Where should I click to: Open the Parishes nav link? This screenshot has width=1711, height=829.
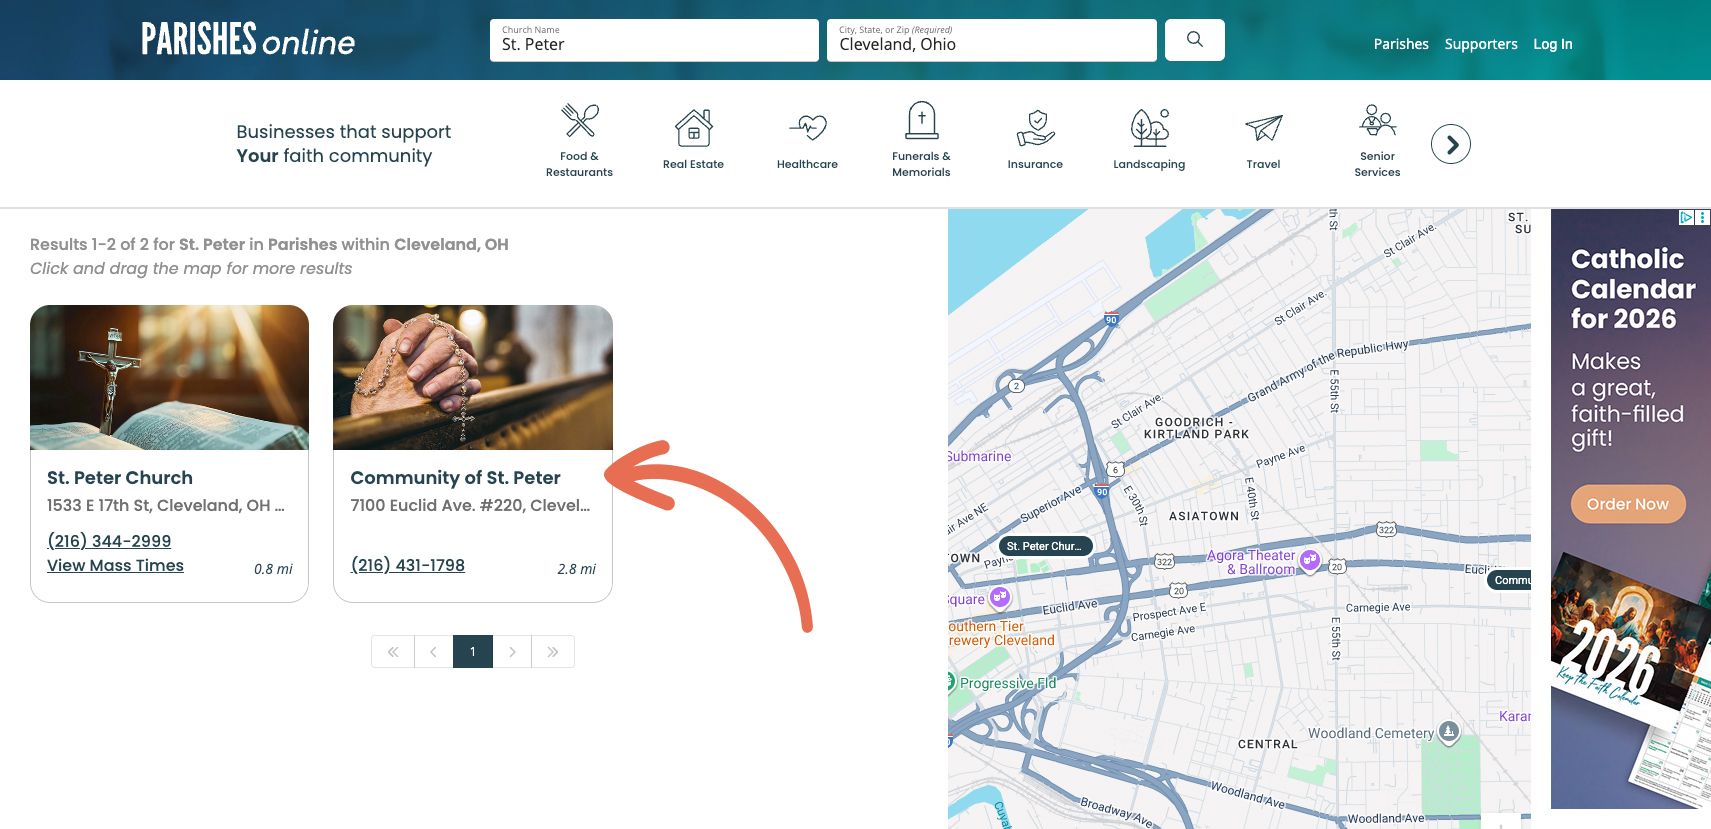[1401, 44]
